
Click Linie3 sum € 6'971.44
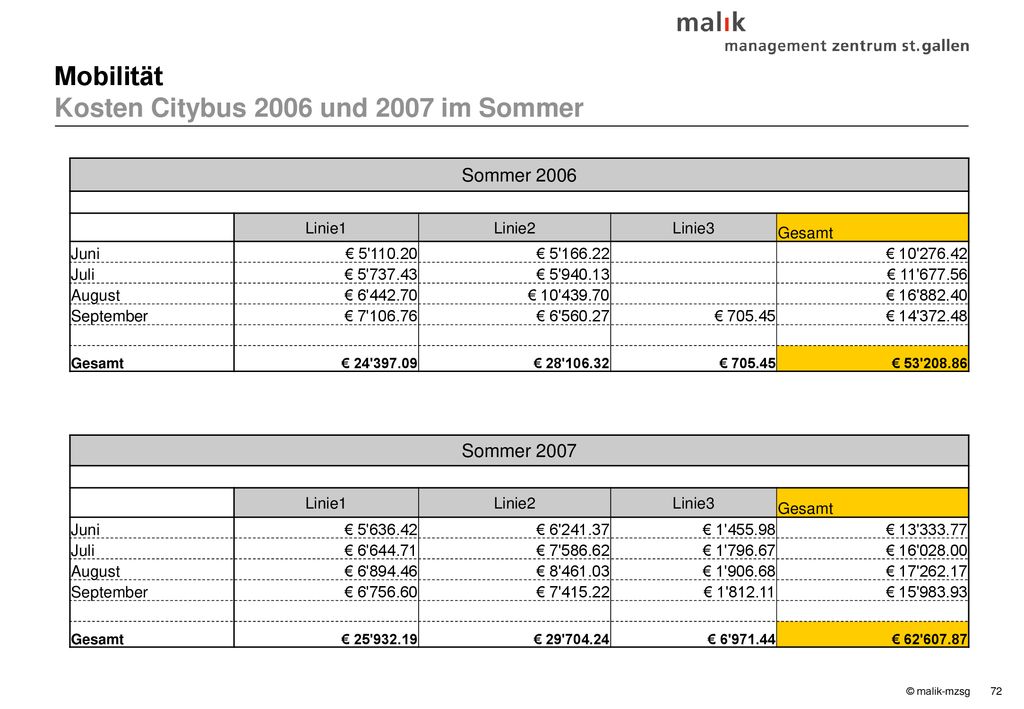741,639
